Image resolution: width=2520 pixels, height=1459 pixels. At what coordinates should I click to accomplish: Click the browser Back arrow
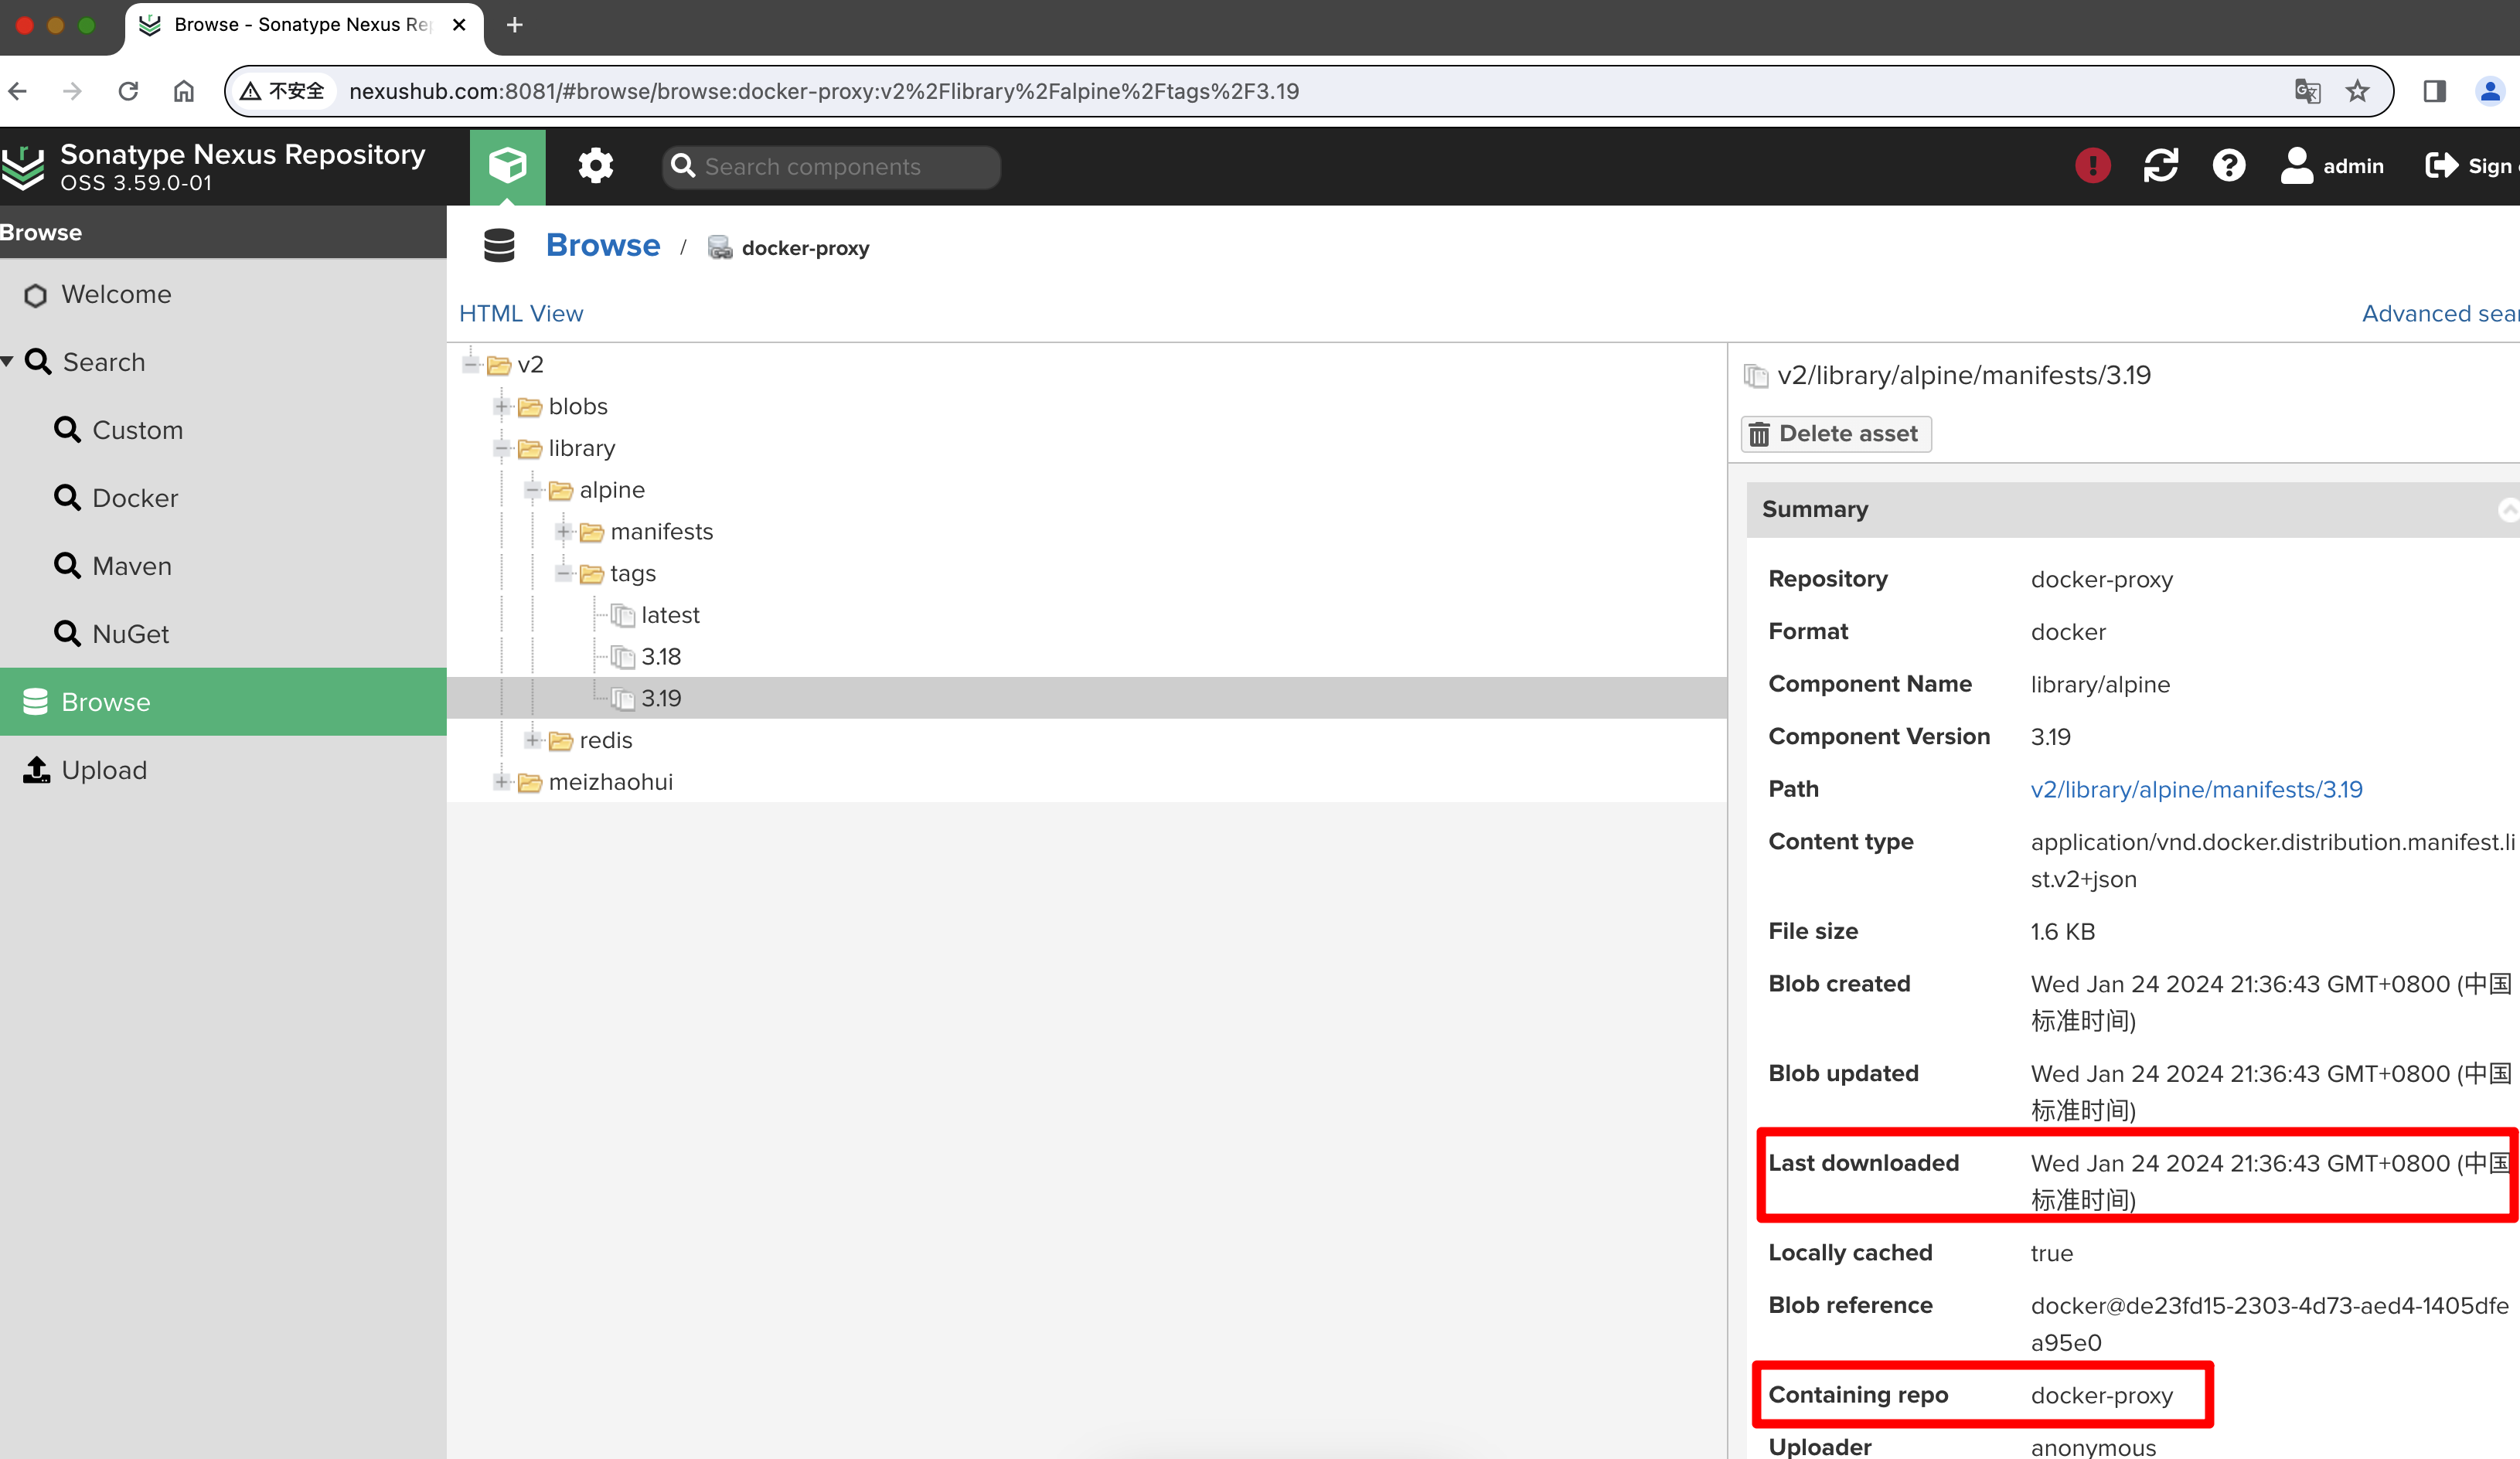18,91
